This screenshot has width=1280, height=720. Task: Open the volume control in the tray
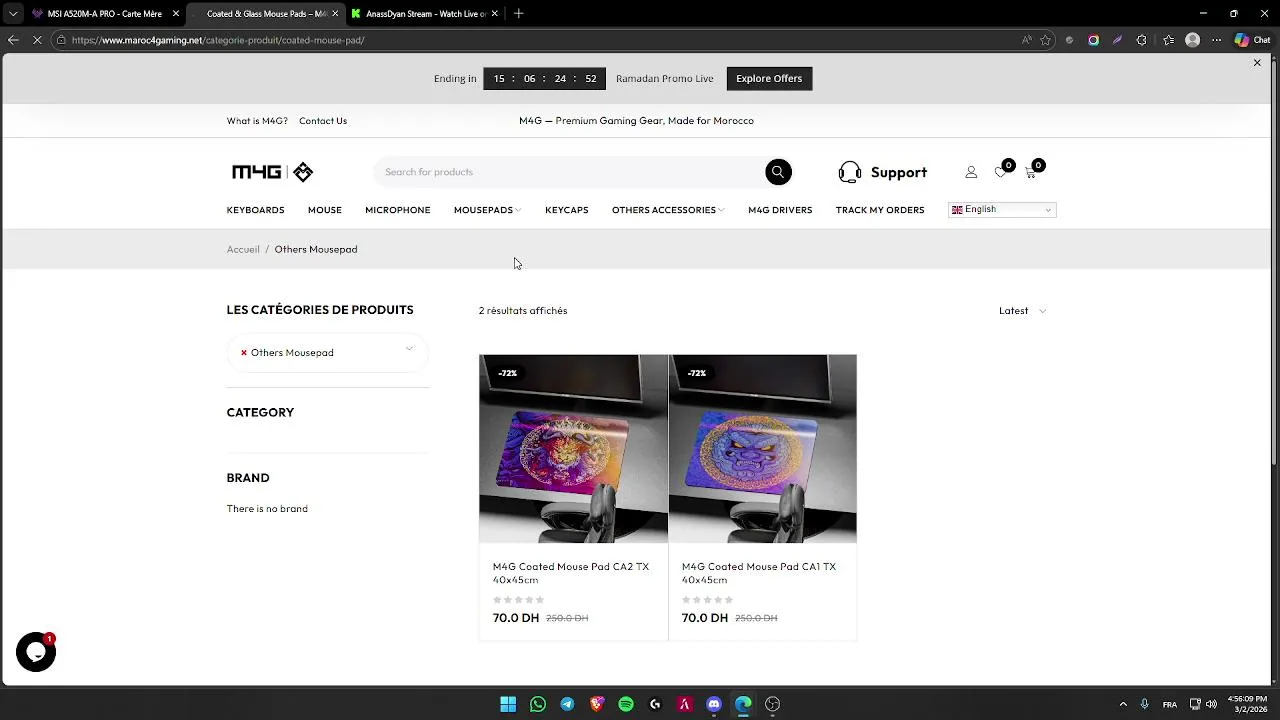1211,704
